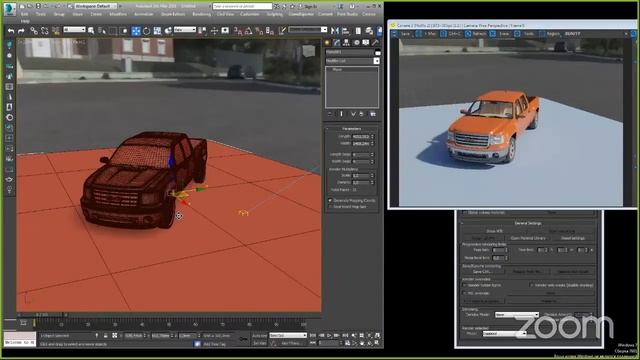Click Reset settings button in render setup

tap(573, 238)
